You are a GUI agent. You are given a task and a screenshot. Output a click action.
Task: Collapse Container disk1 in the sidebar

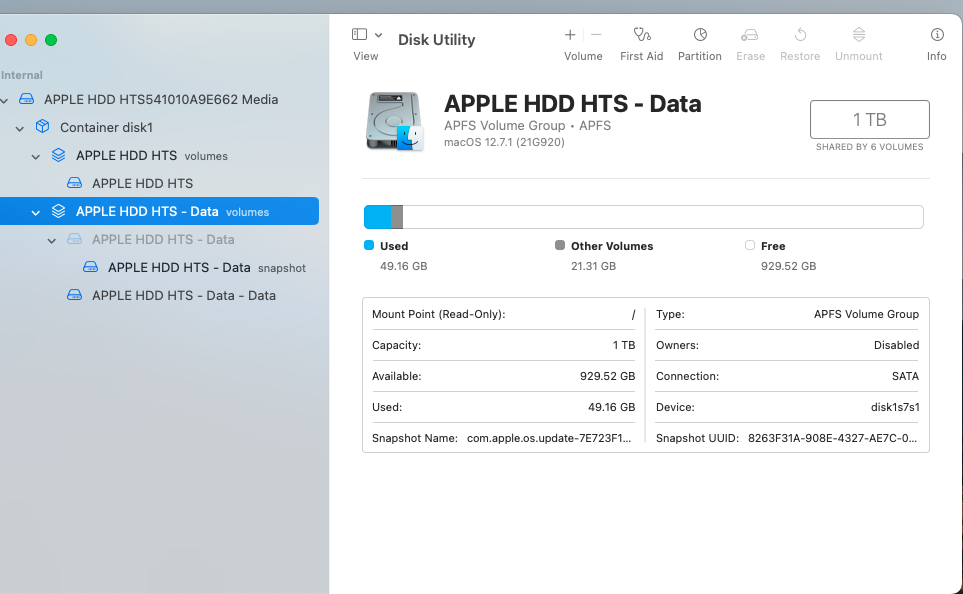pyautogui.click(x=20, y=128)
